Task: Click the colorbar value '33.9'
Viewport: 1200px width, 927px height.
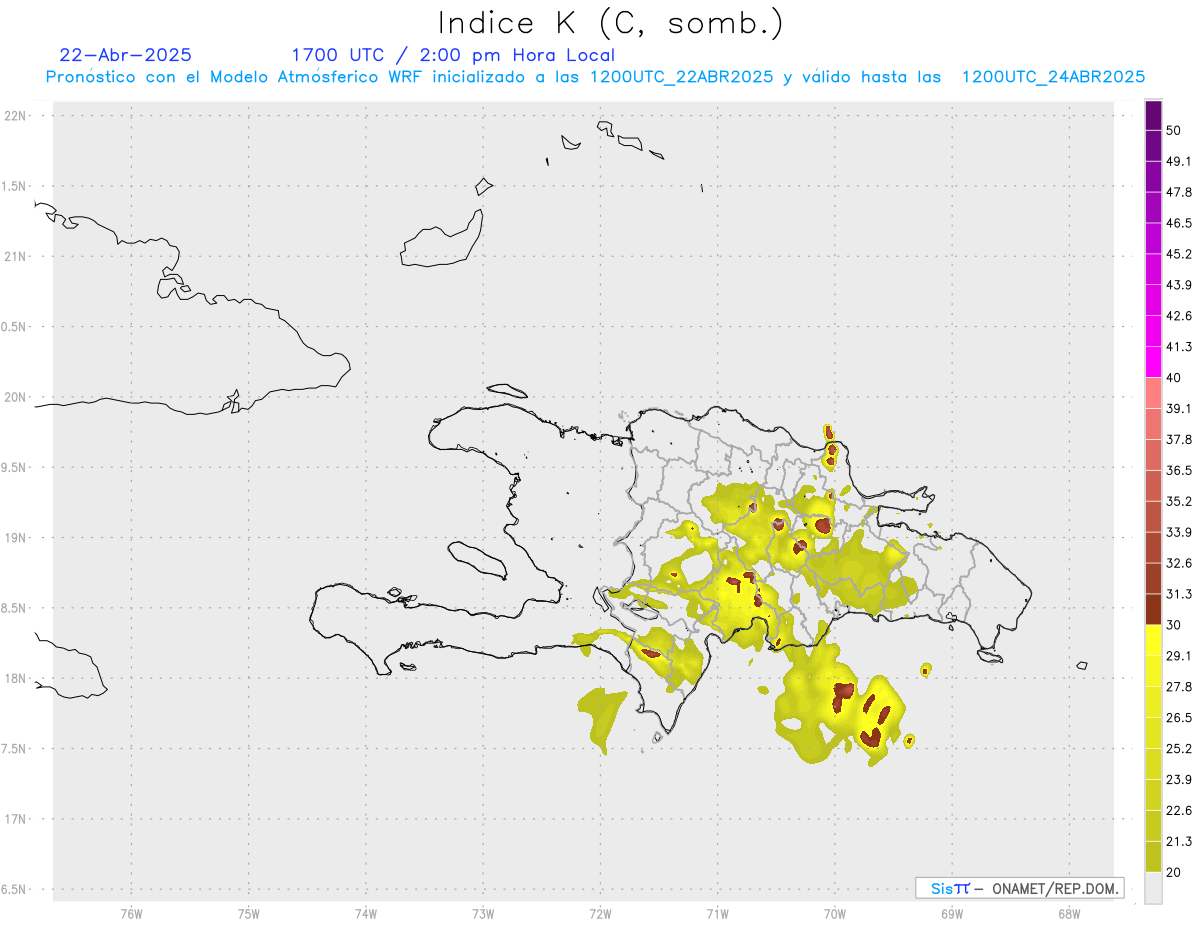Action: [1179, 532]
